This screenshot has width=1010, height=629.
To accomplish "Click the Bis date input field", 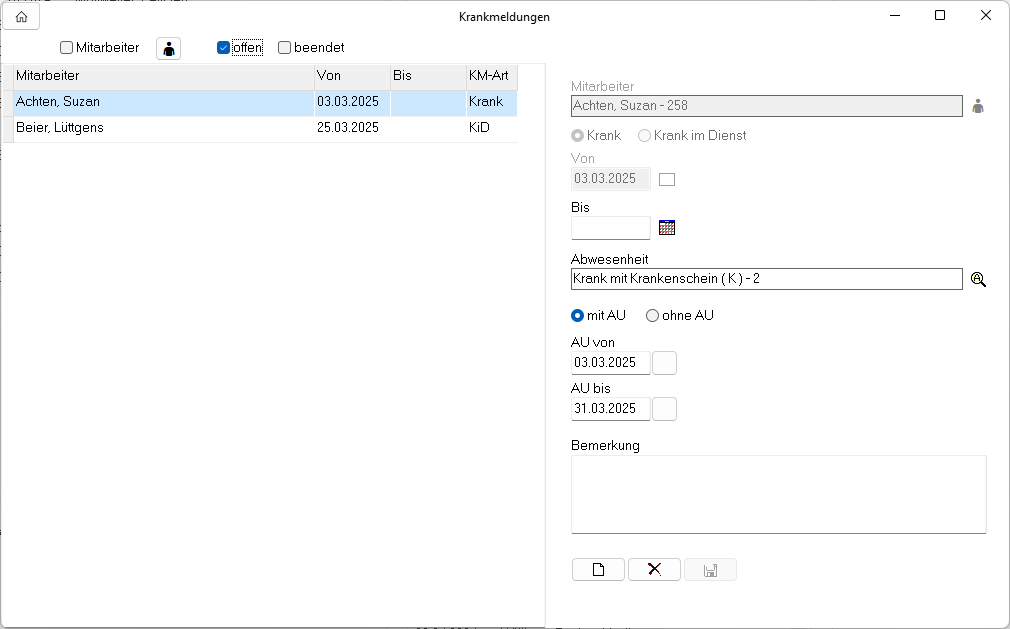I will pyautogui.click(x=610, y=228).
